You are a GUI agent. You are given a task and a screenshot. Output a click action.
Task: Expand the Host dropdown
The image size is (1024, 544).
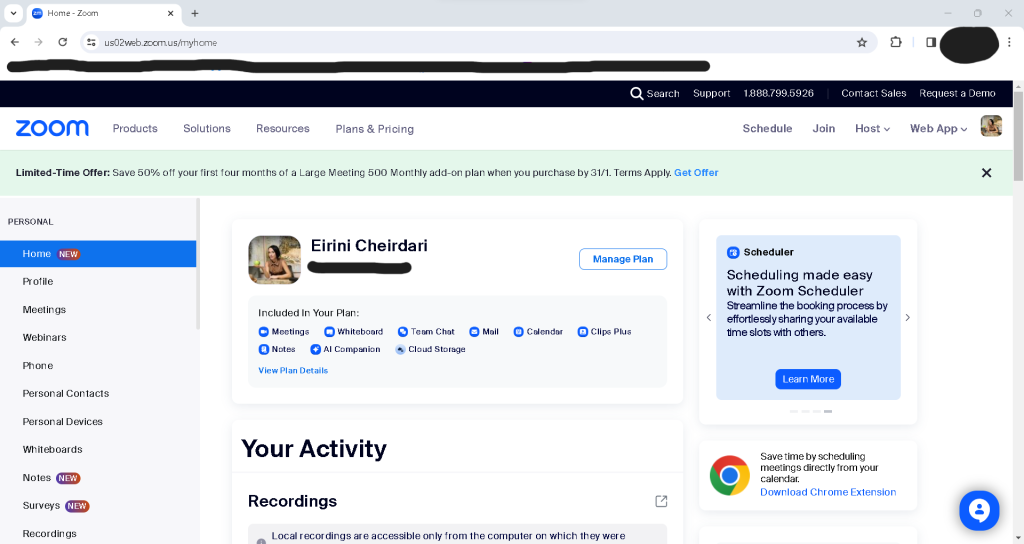click(x=872, y=129)
